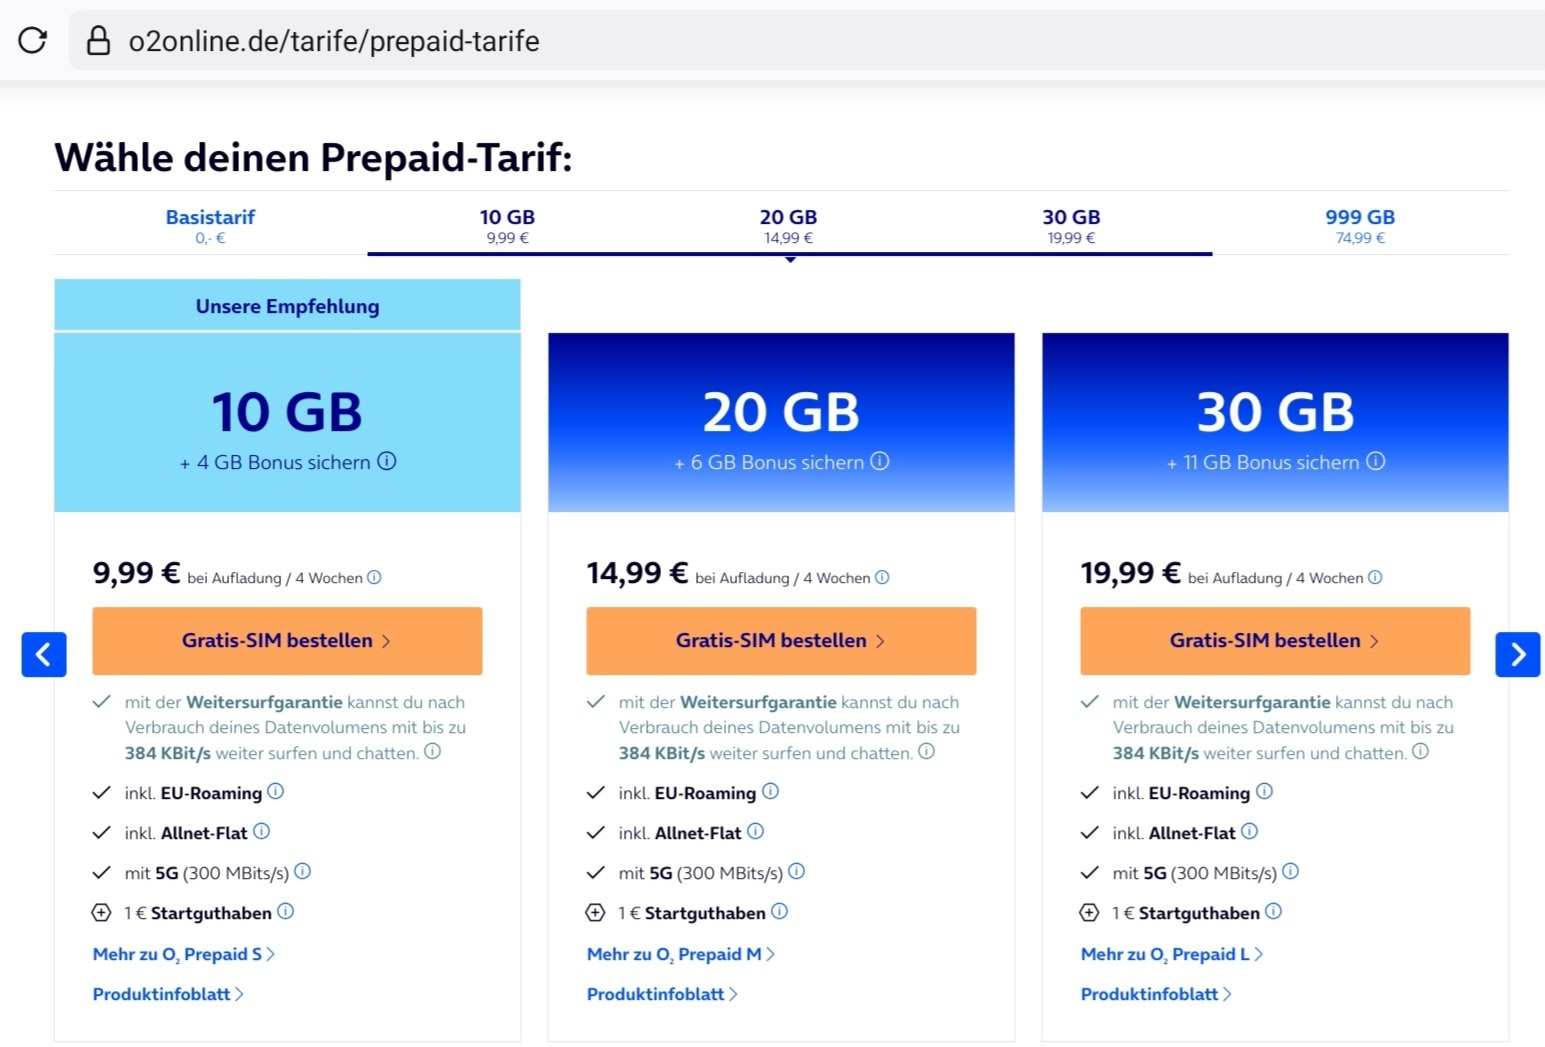Show EU-Roaming info in the 20 GB card
Screen dimensions: 1545x1047
point(770,791)
